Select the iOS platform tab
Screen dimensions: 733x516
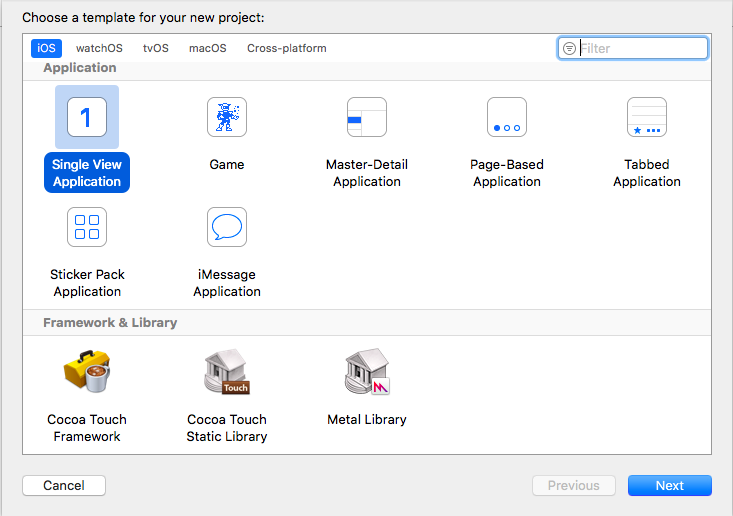click(x=46, y=48)
